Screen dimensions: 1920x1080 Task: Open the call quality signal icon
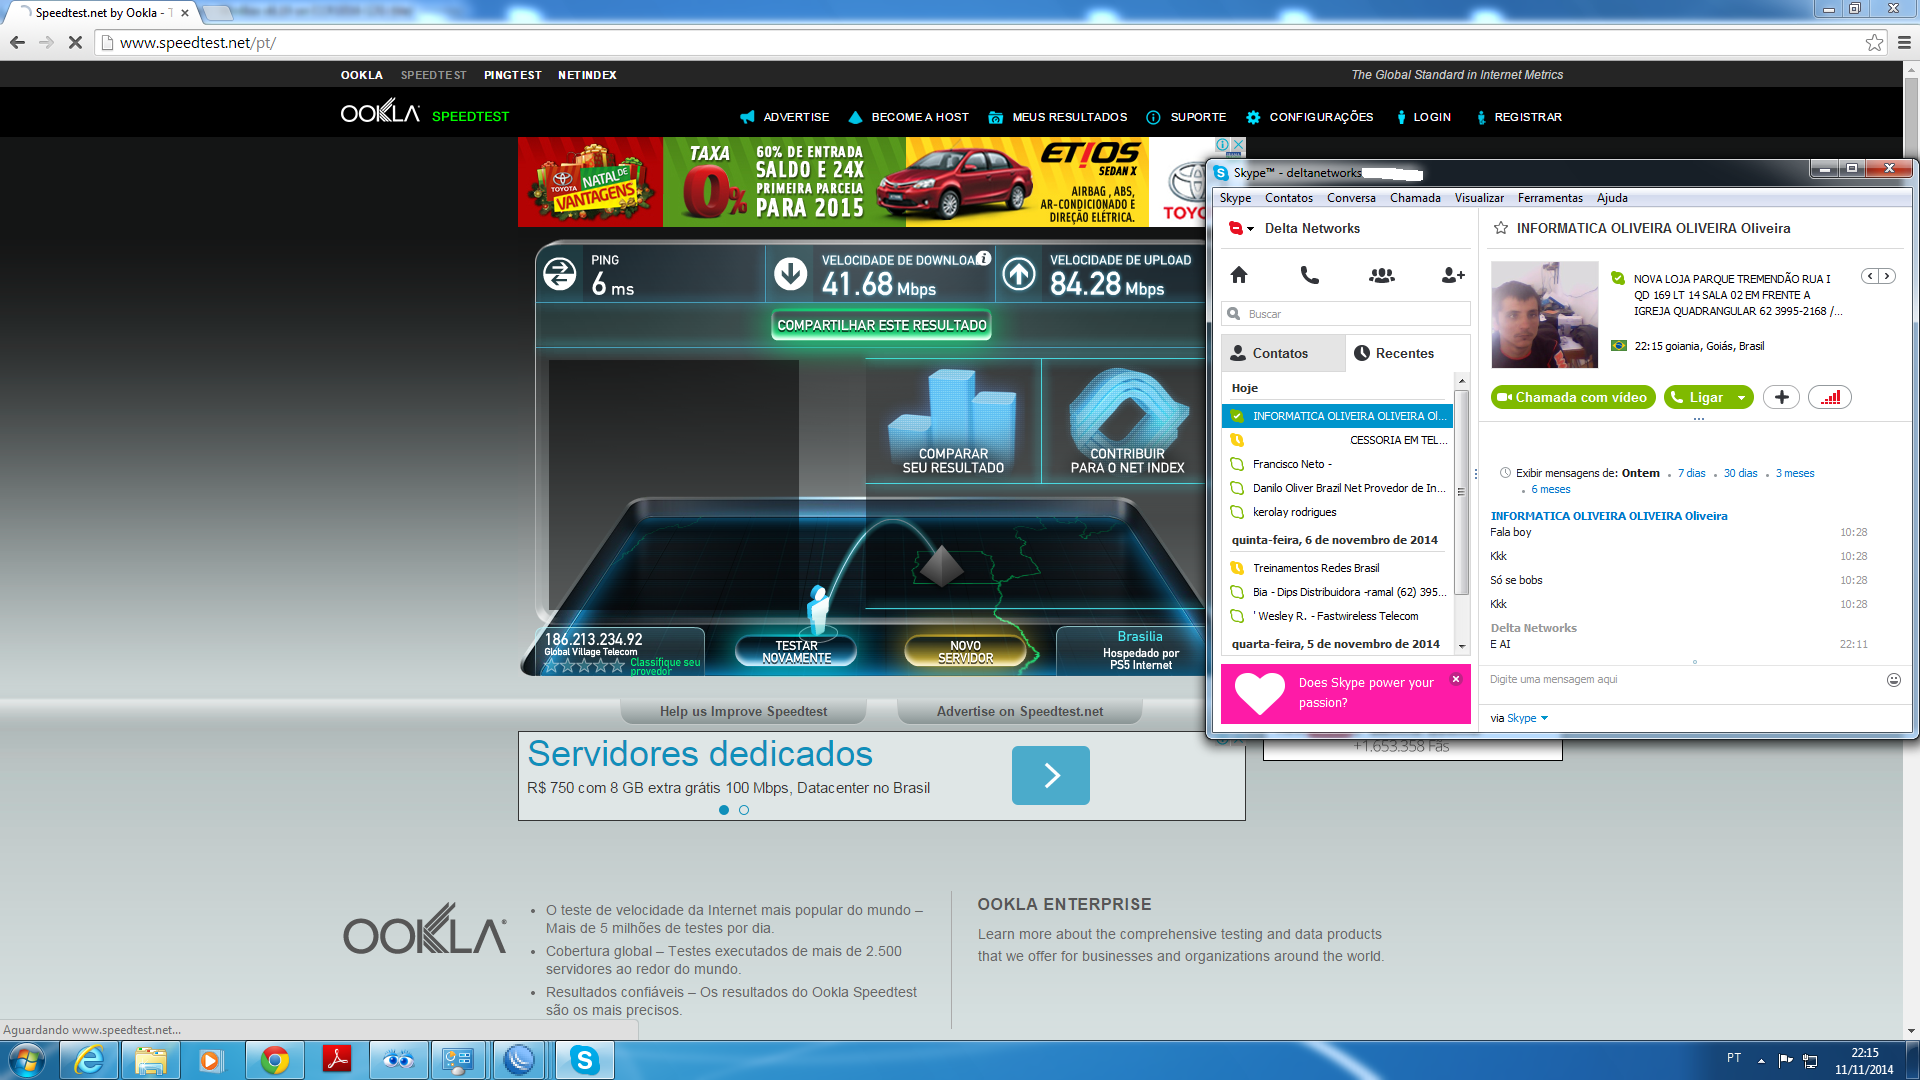click(x=1829, y=397)
